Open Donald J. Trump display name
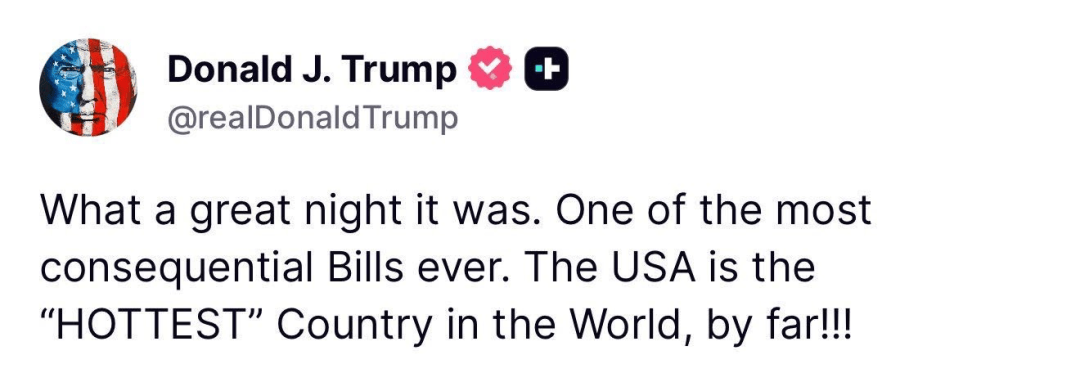The image size is (1080, 391). click(x=312, y=70)
